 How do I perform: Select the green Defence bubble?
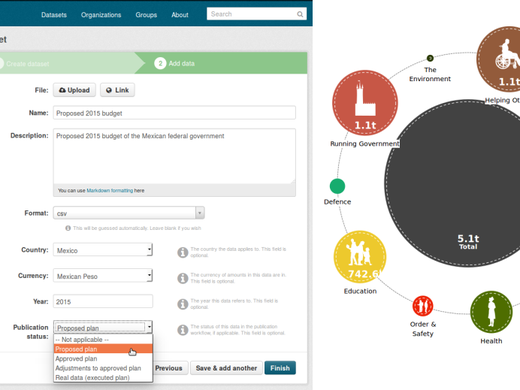[x=337, y=186]
